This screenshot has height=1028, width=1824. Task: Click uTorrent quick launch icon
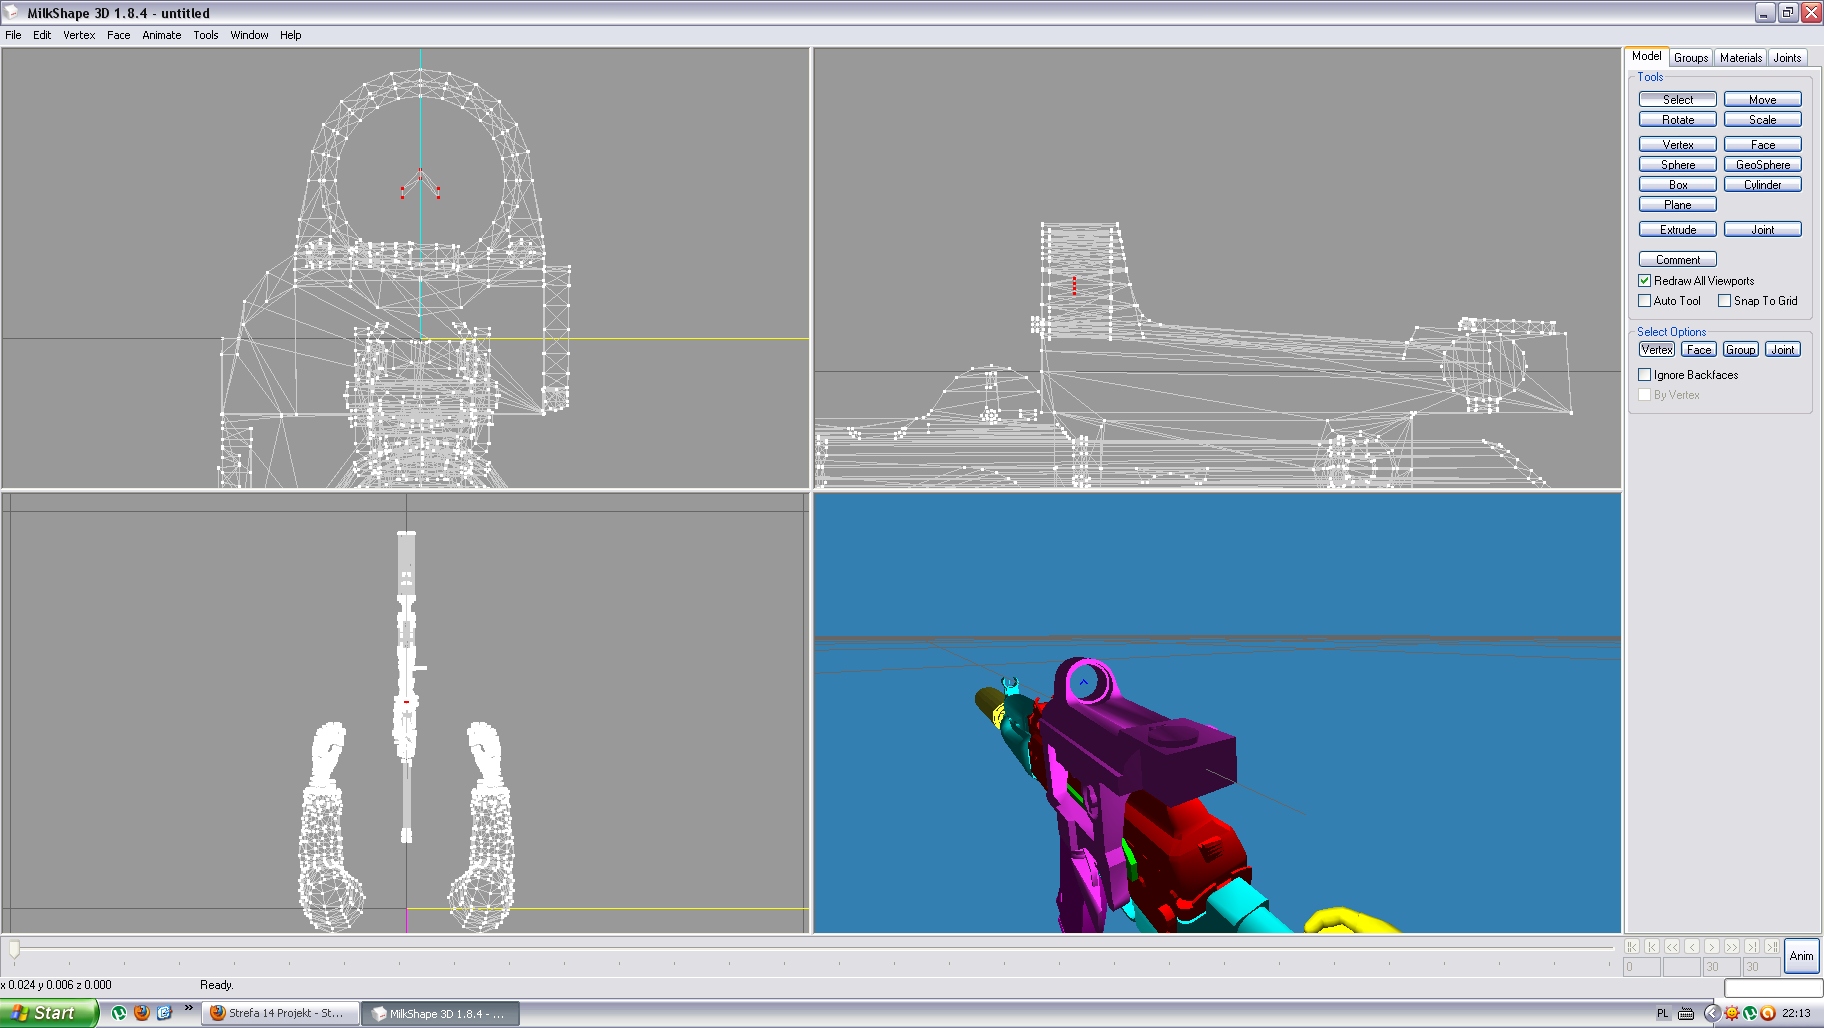(x=119, y=1013)
